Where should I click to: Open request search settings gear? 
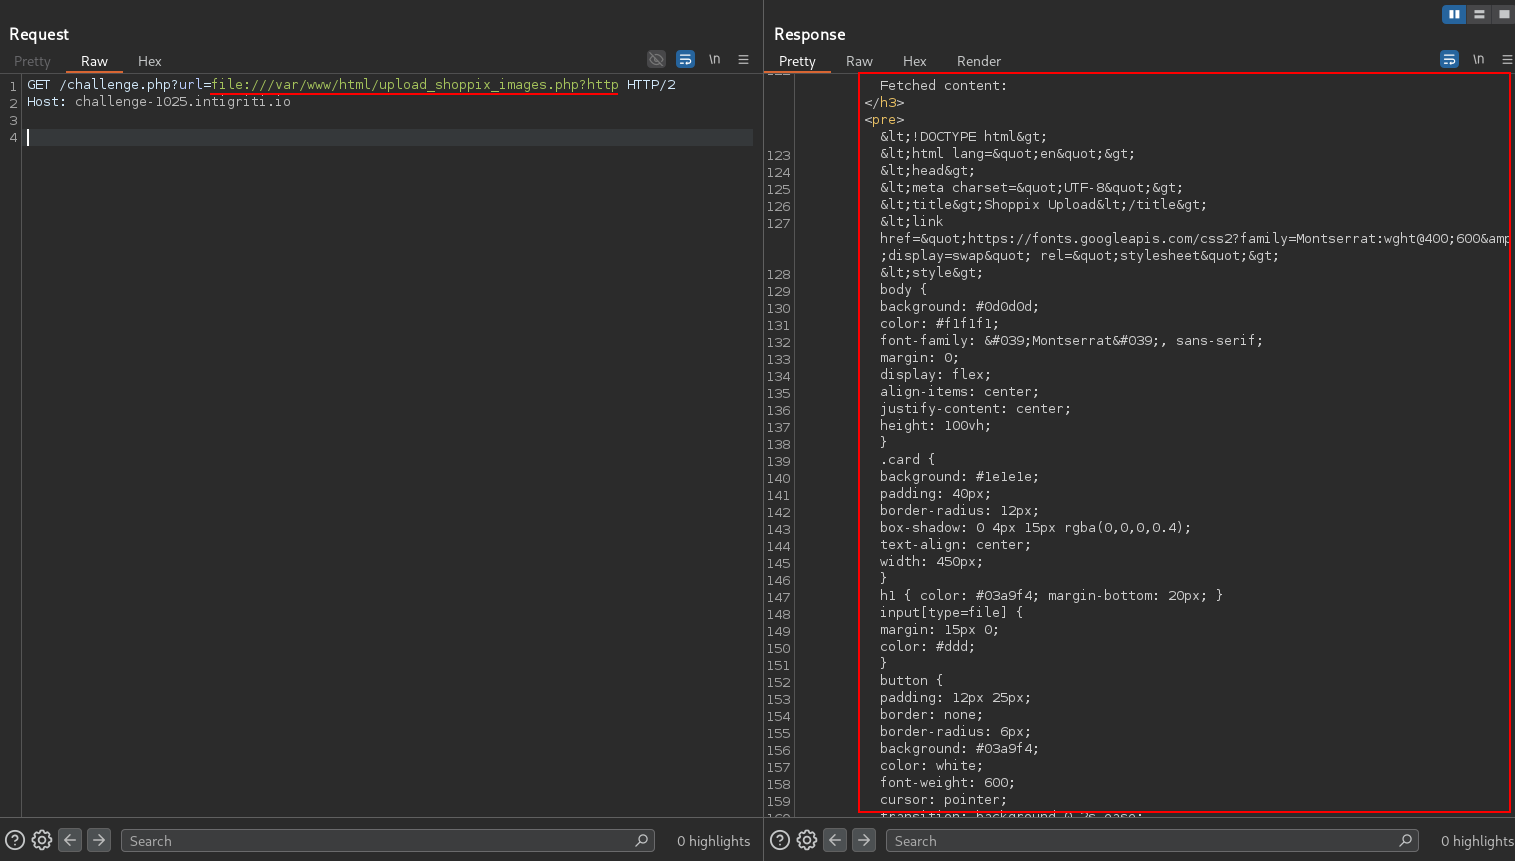[42, 841]
